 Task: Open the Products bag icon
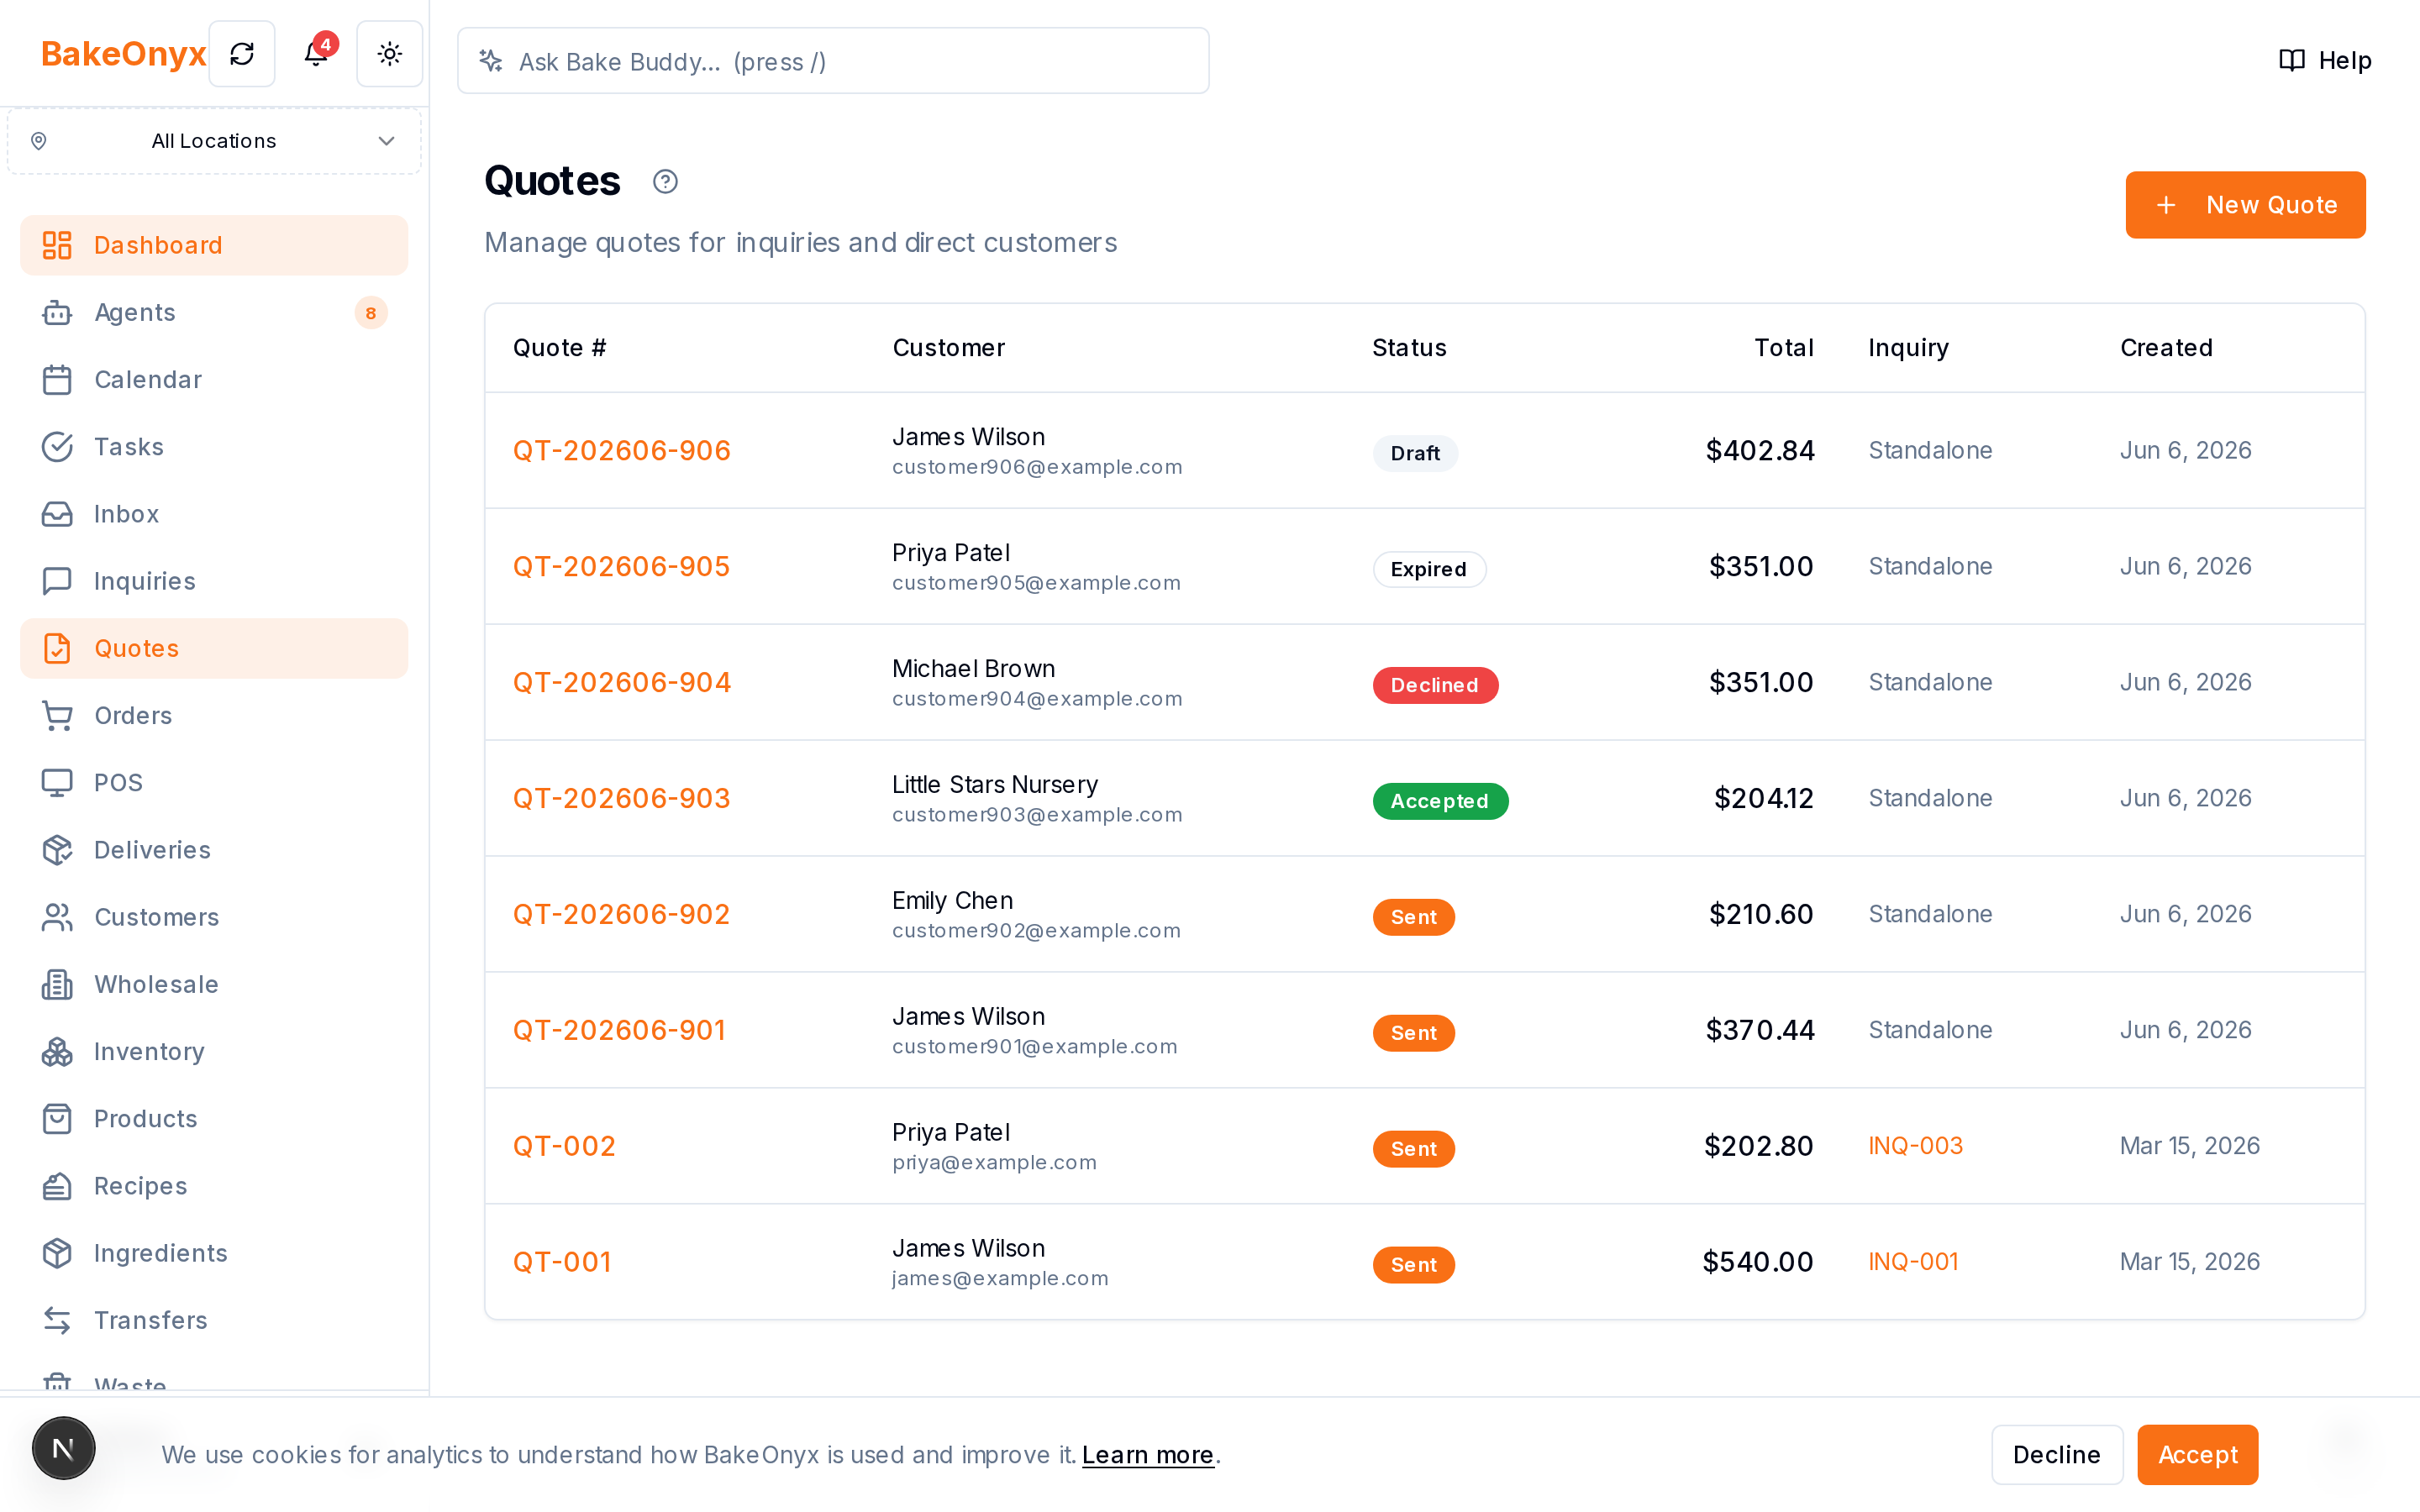(x=57, y=1119)
